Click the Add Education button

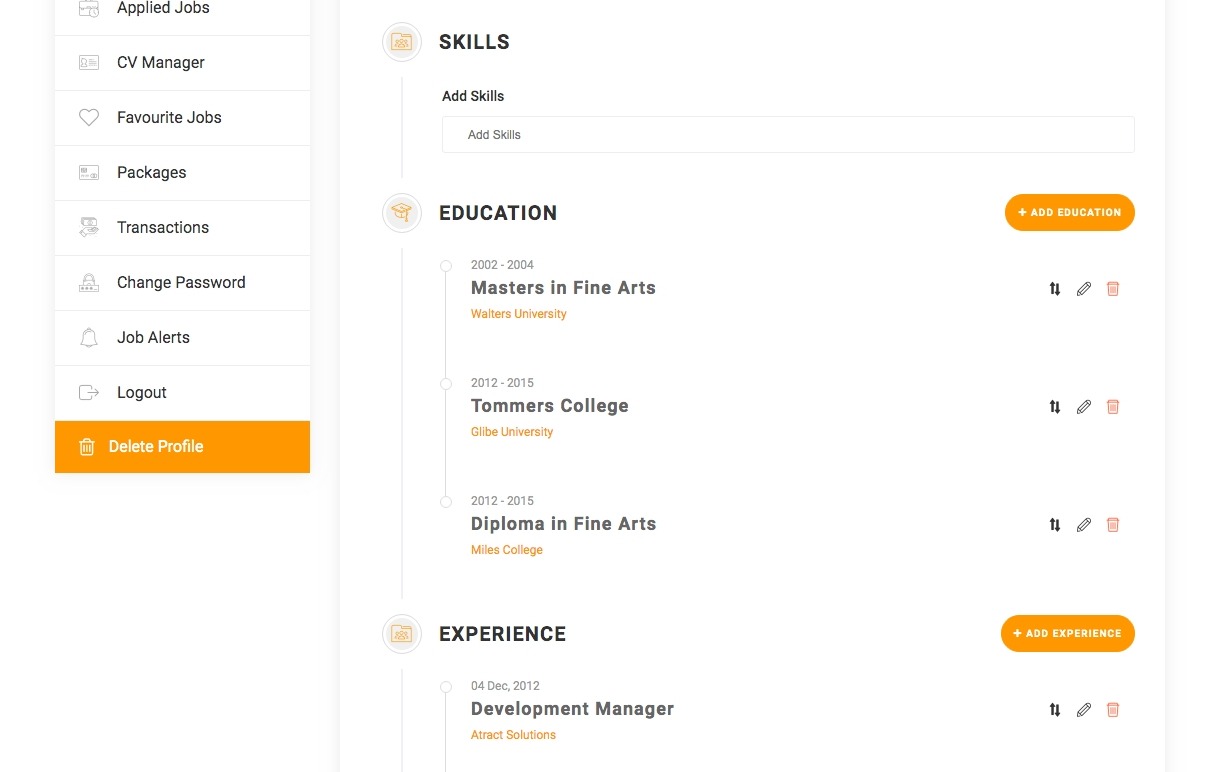(1070, 212)
